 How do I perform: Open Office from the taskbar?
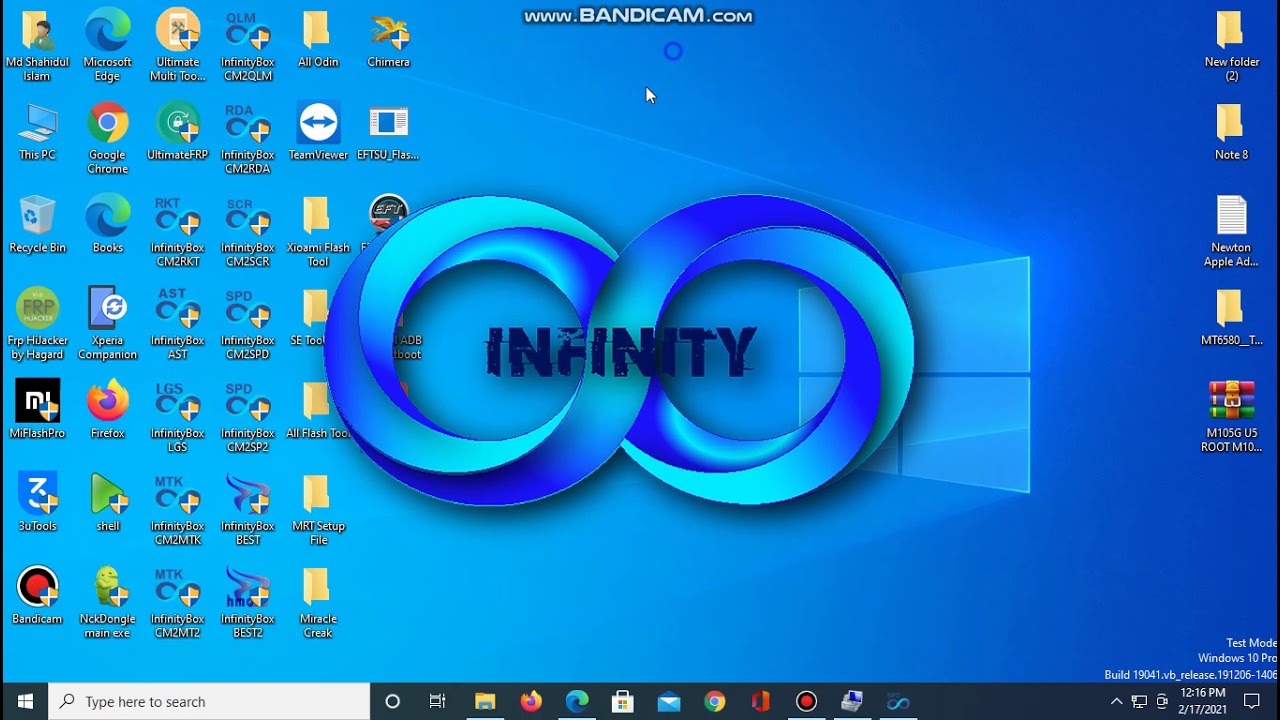[x=760, y=702]
